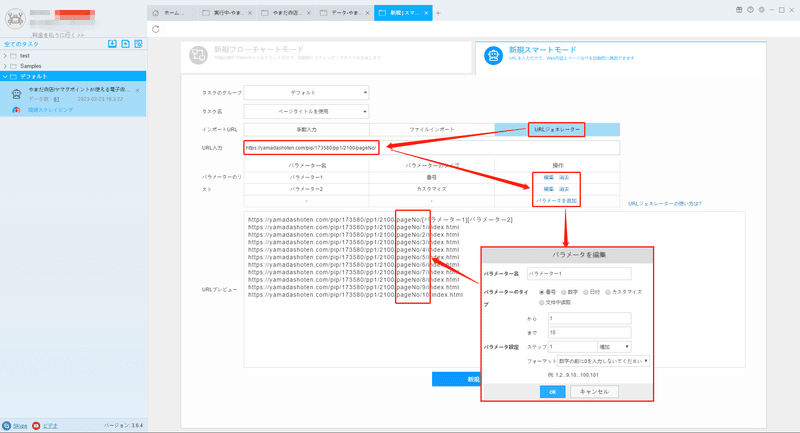Click the やまだ task's data count 61
Viewport: 800px width, 433px height.
(56, 99)
